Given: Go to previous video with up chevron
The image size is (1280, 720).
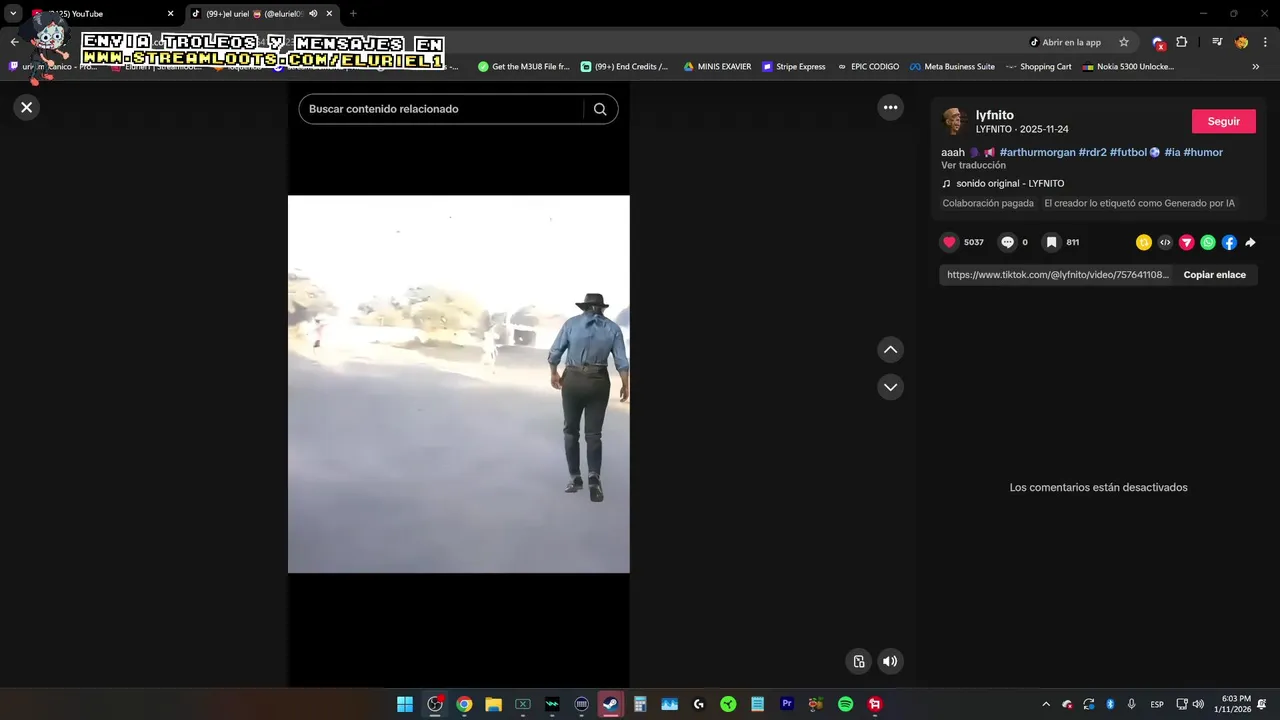Looking at the screenshot, I should point(890,350).
